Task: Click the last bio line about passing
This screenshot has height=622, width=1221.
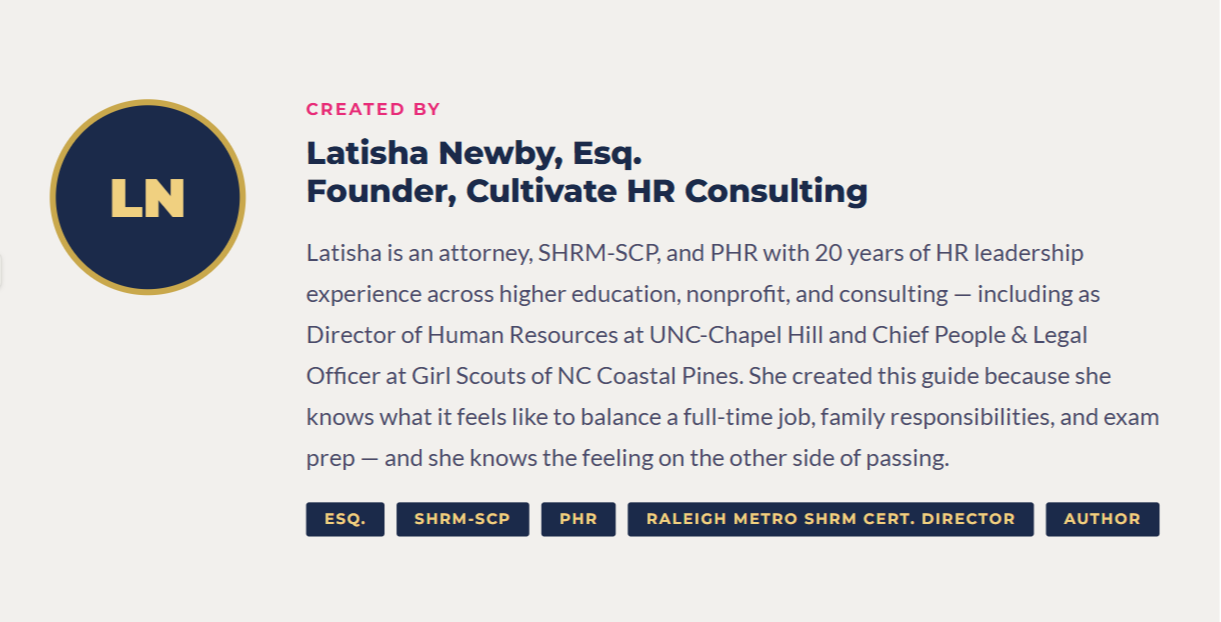Action: (x=627, y=458)
